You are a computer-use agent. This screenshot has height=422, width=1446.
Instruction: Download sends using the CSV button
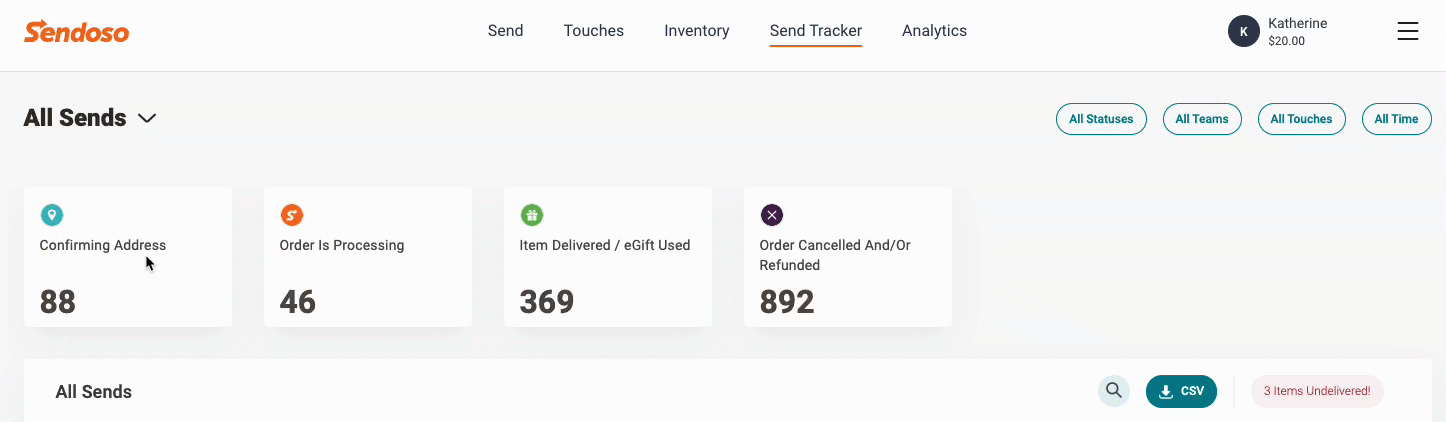(x=1181, y=391)
